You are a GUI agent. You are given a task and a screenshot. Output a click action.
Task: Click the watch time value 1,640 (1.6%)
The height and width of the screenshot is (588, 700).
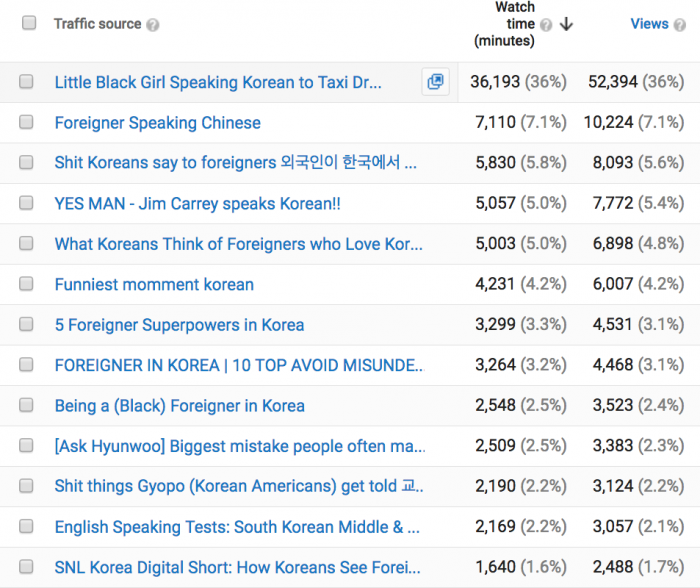tap(521, 567)
